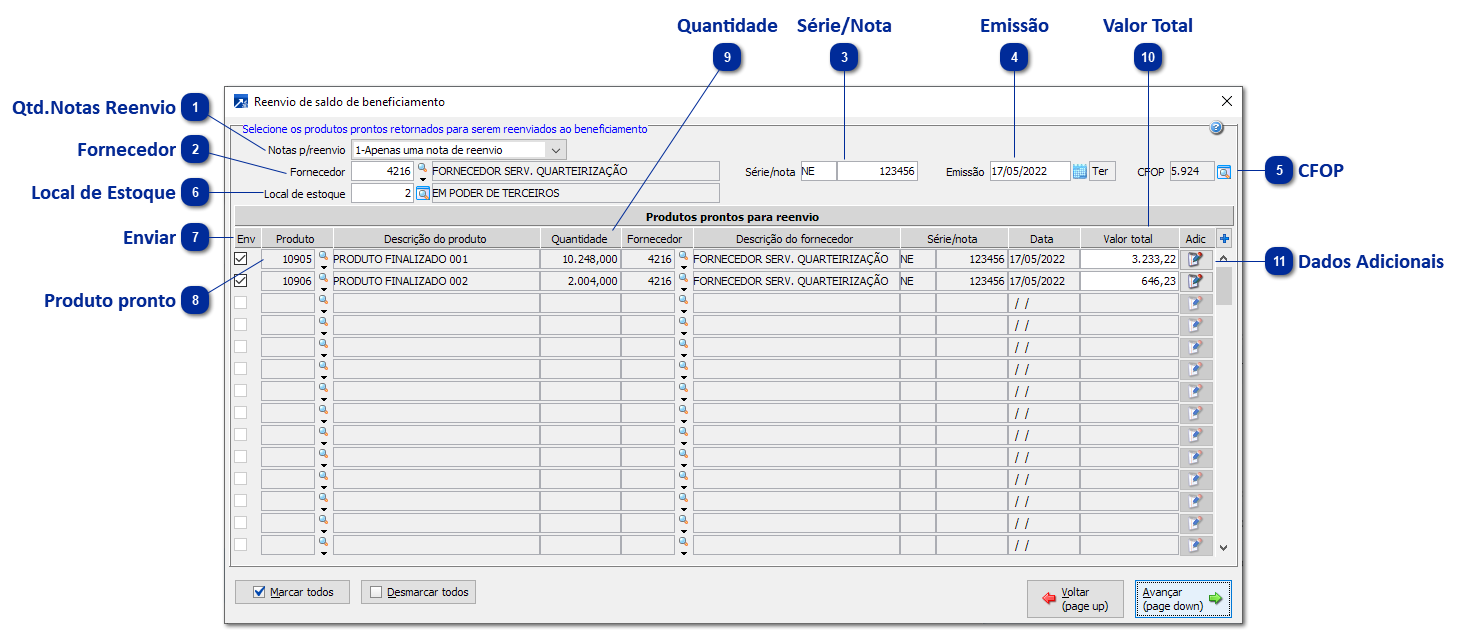This screenshot has height=633, width=1460.
Task: Search product for row 10905
Action: coord(323,256)
